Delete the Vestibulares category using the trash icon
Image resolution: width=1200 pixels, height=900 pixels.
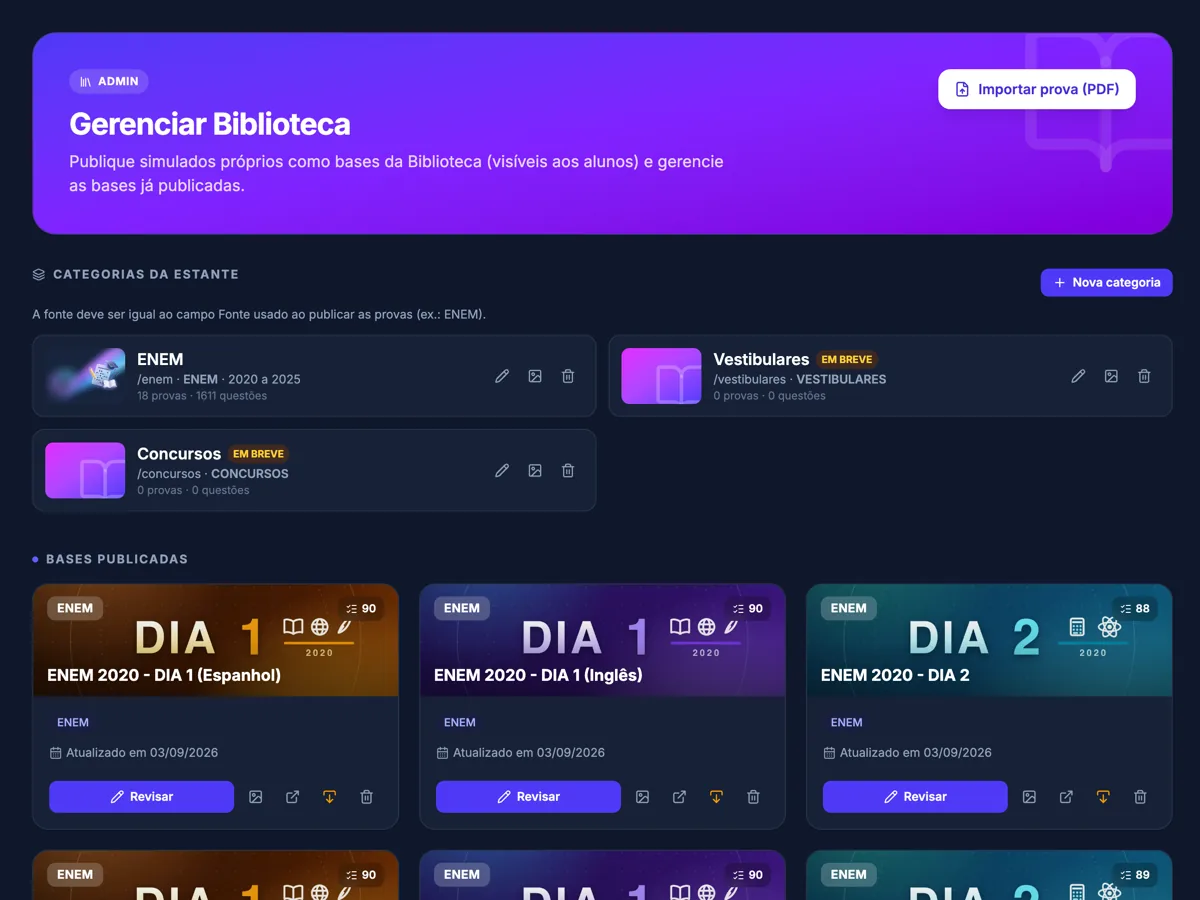(1144, 376)
